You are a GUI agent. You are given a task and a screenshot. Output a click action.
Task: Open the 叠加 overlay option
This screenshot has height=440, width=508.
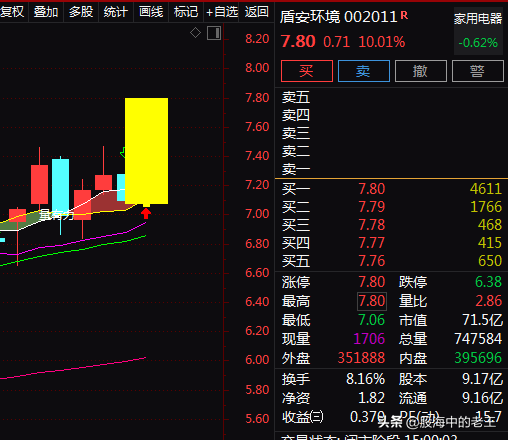point(46,12)
